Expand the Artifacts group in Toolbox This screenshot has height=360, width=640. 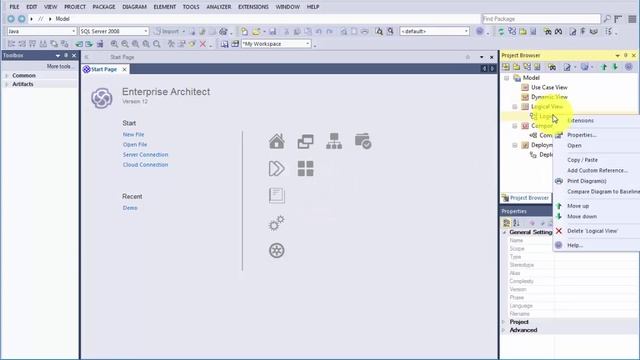coord(7,84)
